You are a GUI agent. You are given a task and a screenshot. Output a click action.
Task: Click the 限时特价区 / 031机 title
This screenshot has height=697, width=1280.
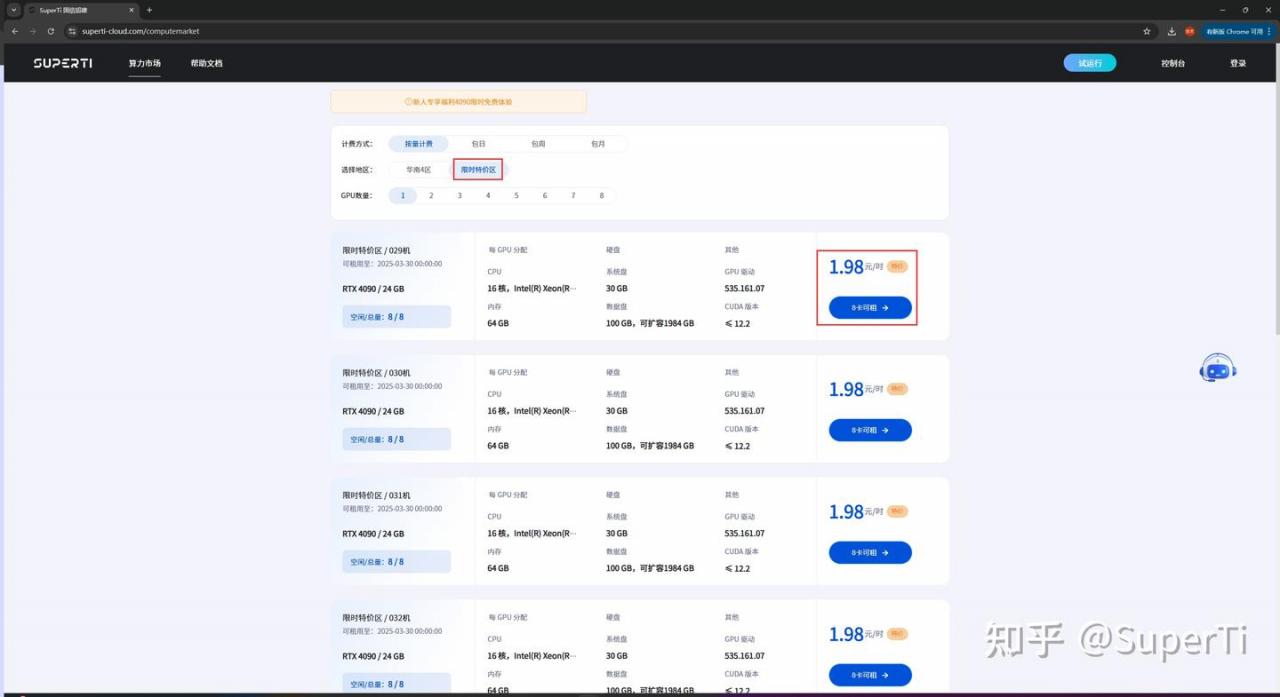pyautogui.click(x=377, y=496)
